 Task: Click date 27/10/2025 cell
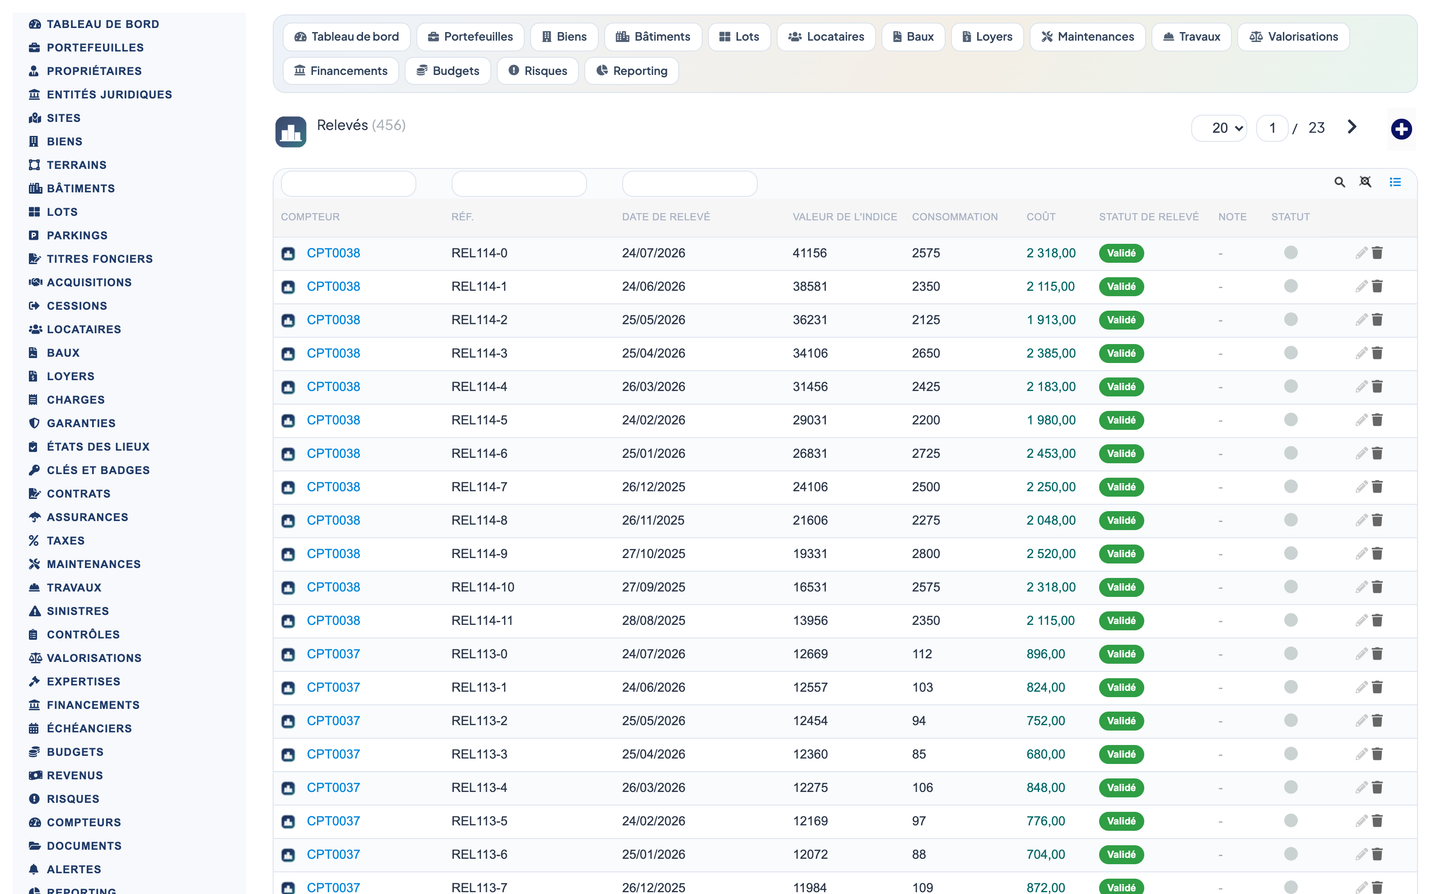pos(654,554)
